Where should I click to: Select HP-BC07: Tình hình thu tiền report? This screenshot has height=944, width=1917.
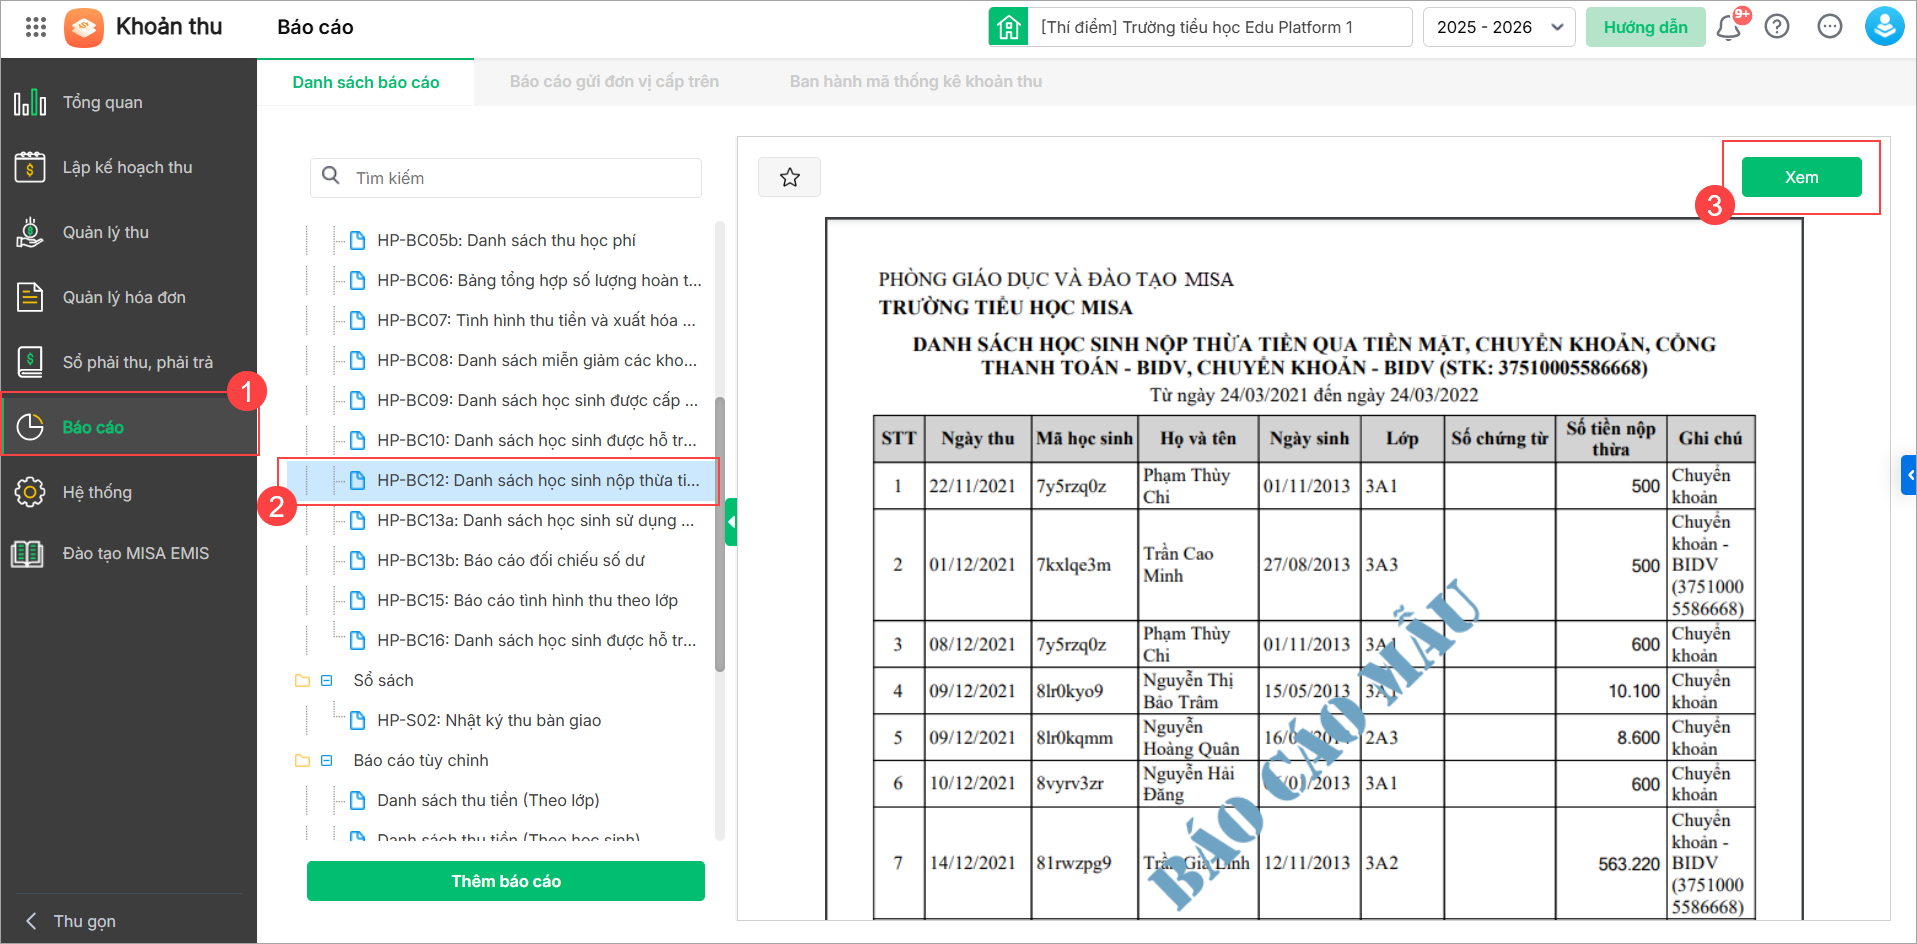pyautogui.click(x=536, y=320)
